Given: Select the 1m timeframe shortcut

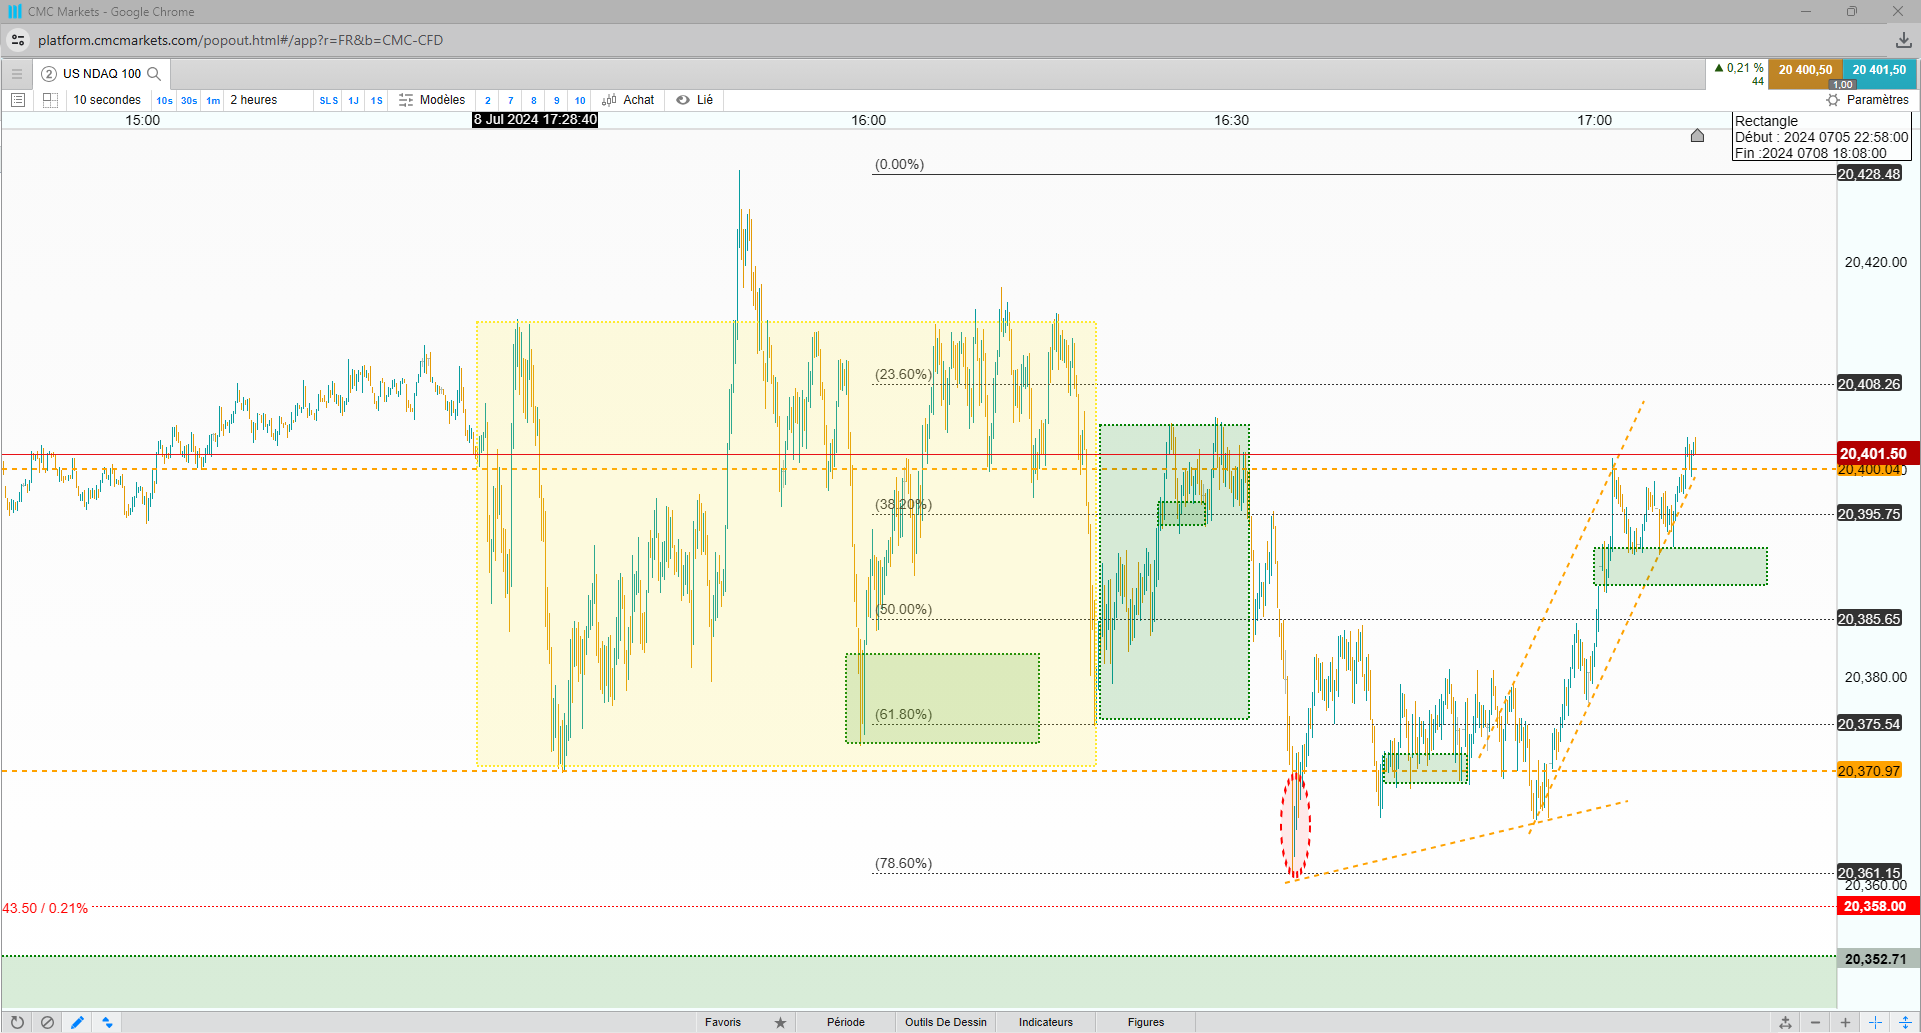Looking at the screenshot, I should pos(213,100).
